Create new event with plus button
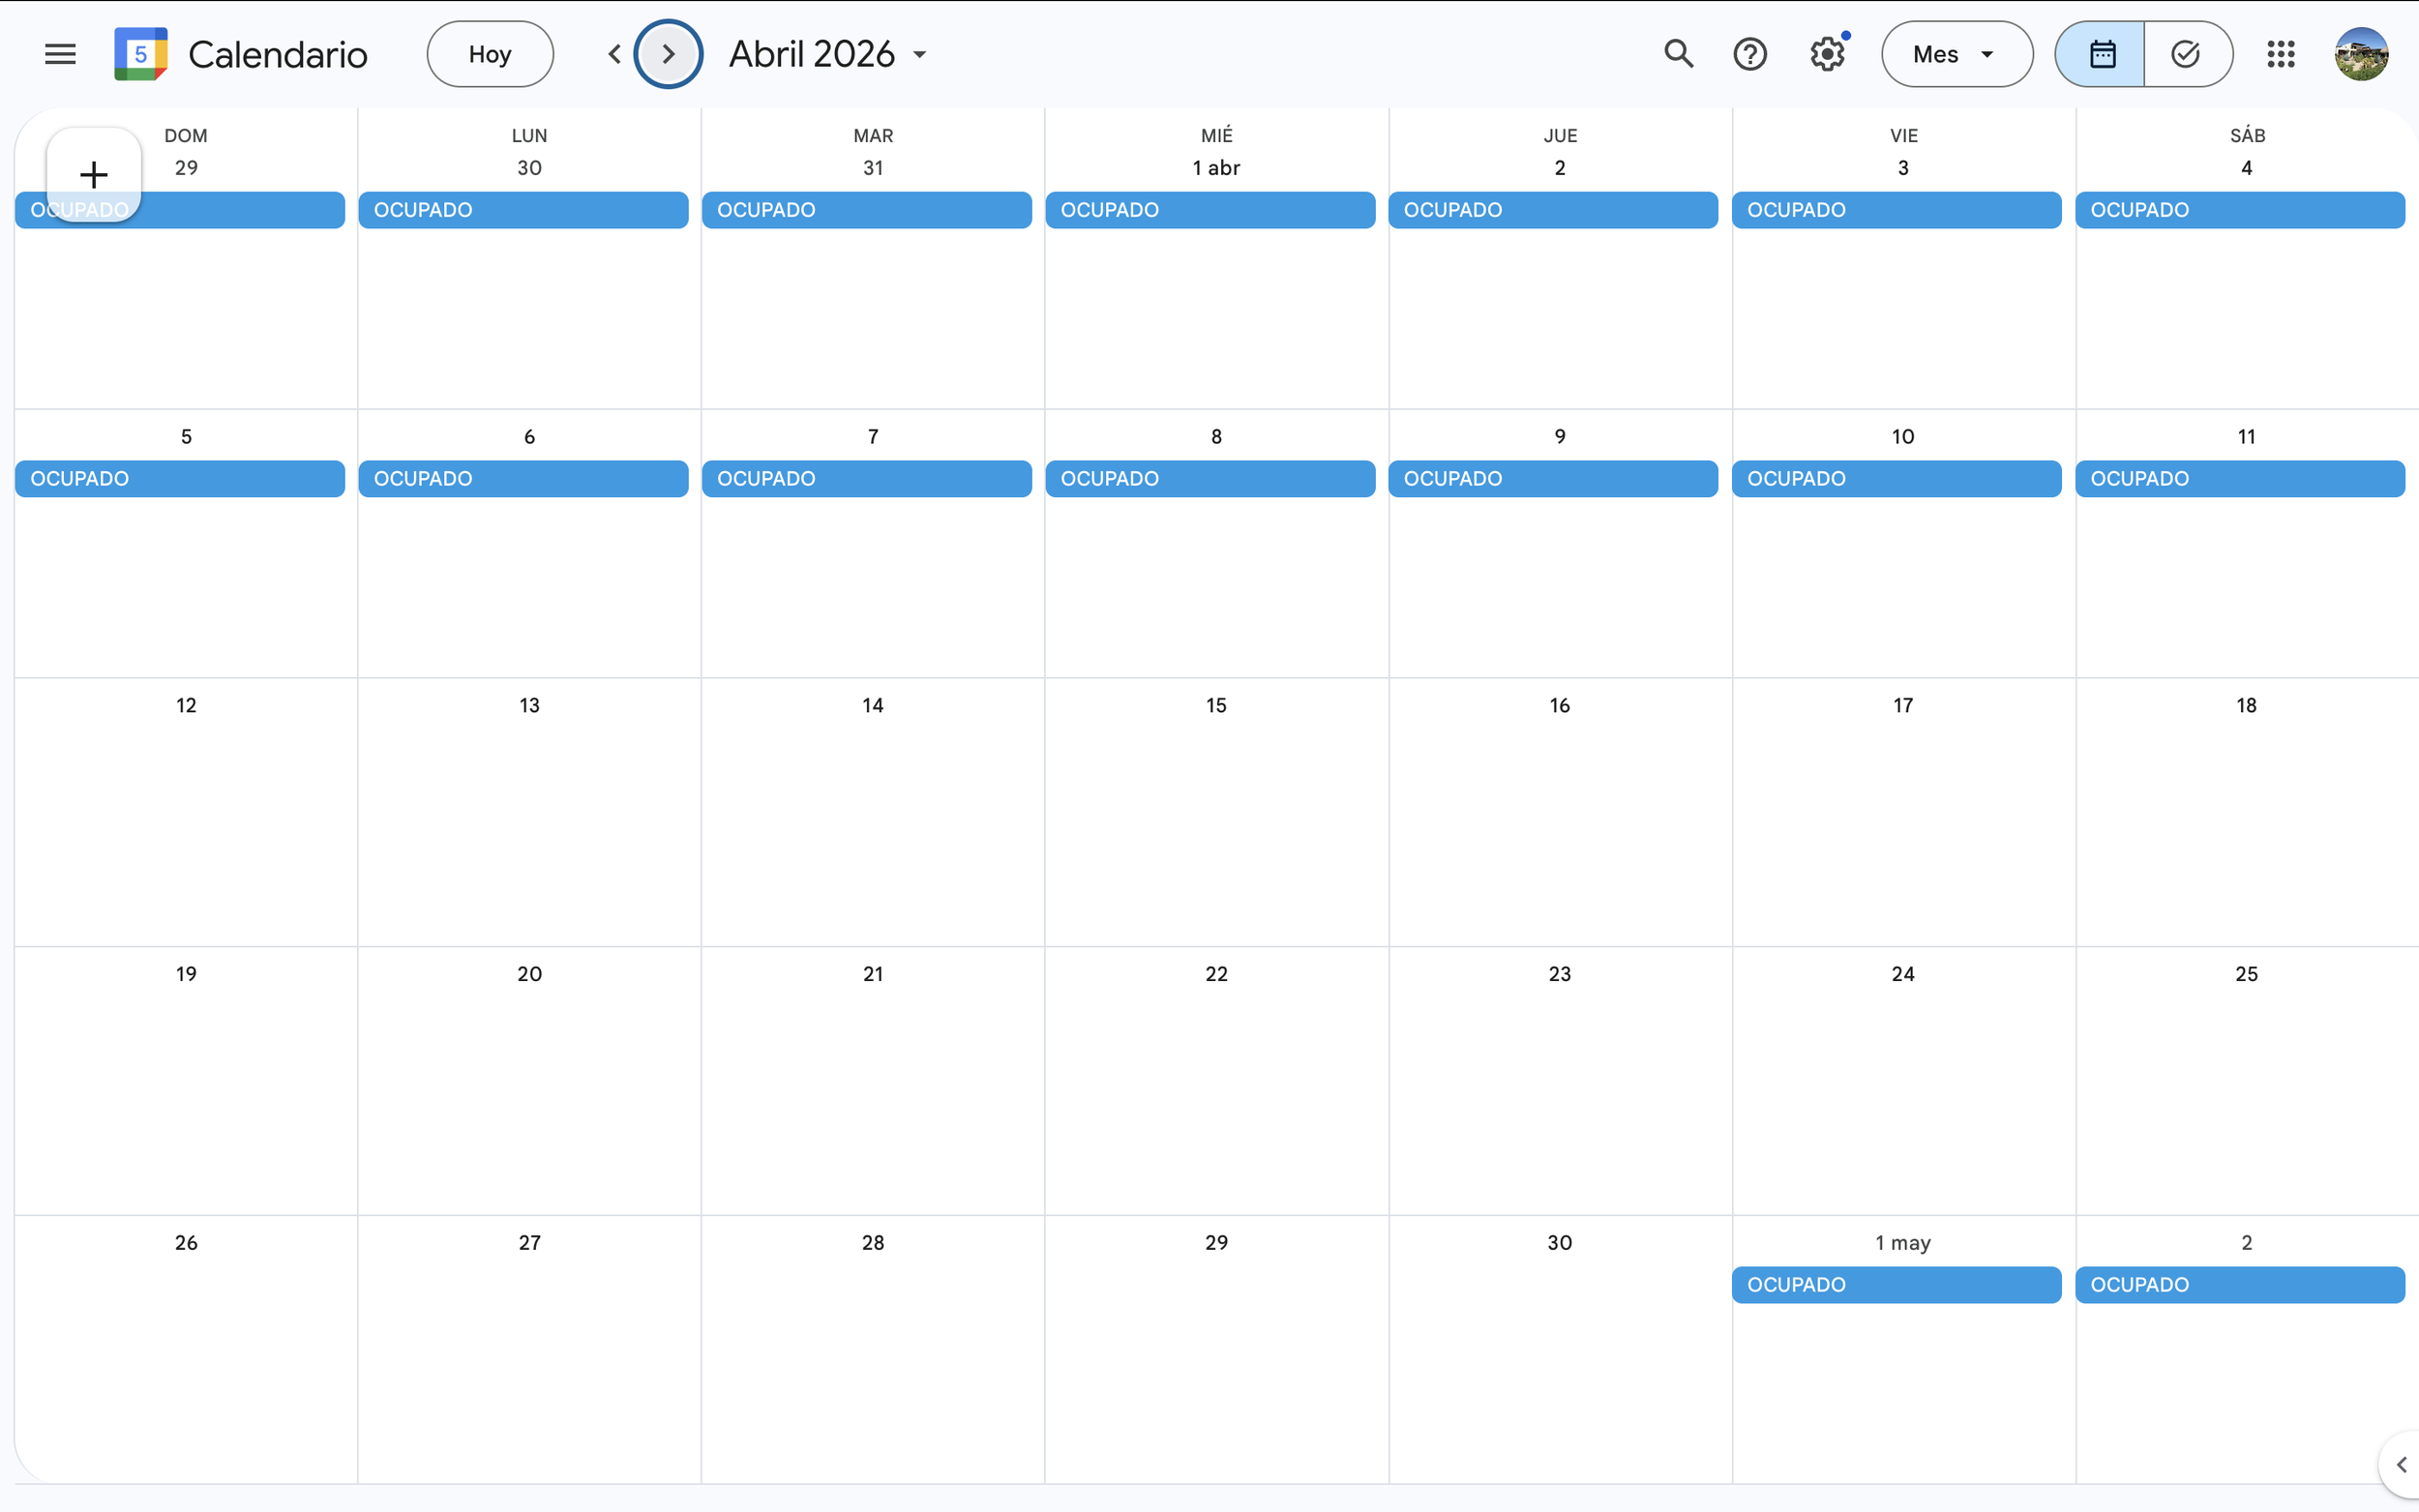 (93, 175)
